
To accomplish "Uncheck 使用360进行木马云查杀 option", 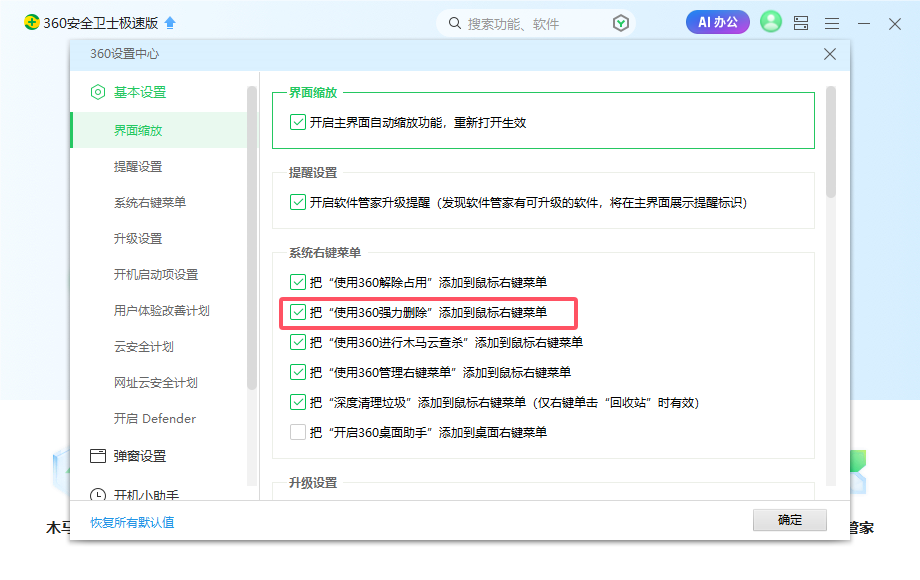I will click(297, 342).
